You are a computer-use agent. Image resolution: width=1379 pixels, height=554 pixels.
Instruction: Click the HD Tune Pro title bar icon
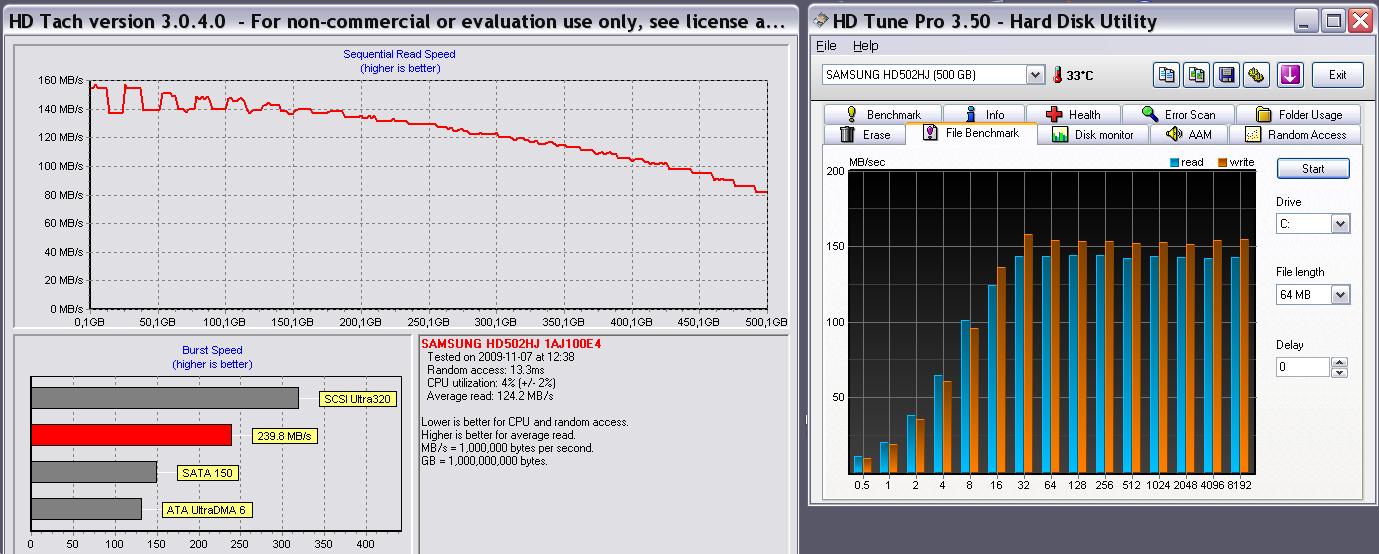[x=819, y=20]
